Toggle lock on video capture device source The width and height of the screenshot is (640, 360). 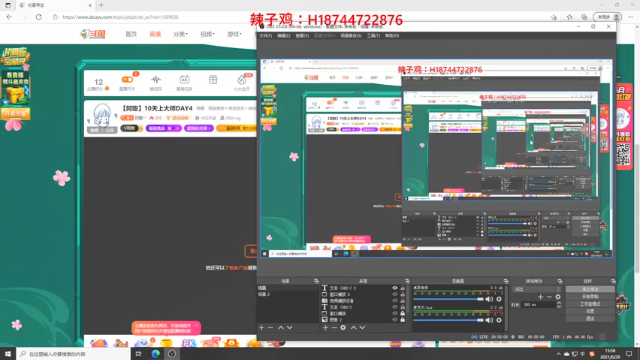click(402, 300)
